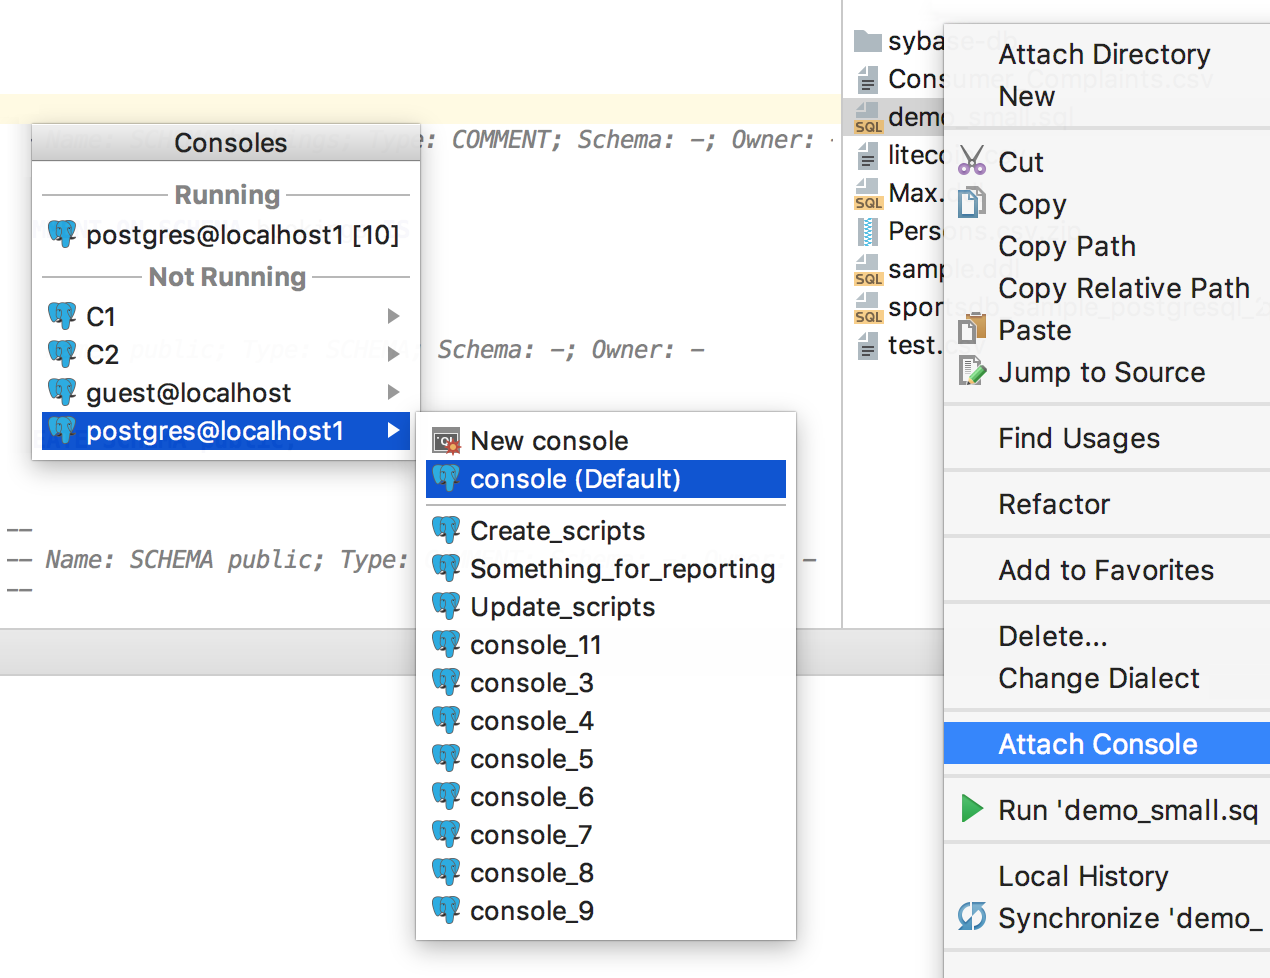The height and width of the screenshot is (978, 1270).
Task: Click the elephant icon beside Create_scripts
Action: point(446,531)
